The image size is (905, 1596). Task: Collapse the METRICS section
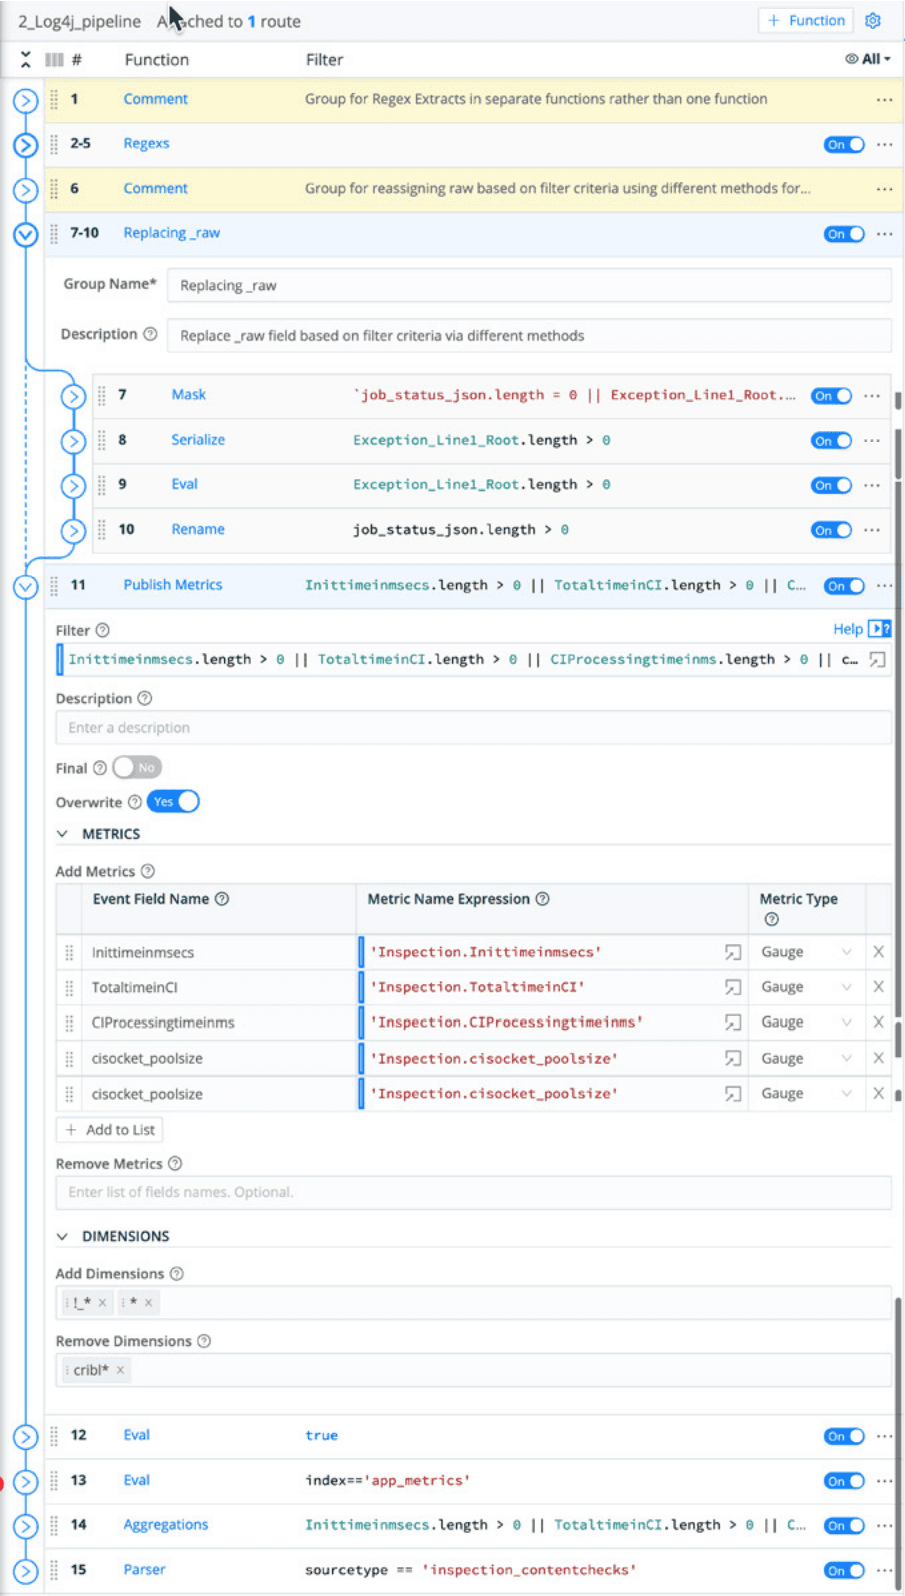pos(62,834)
